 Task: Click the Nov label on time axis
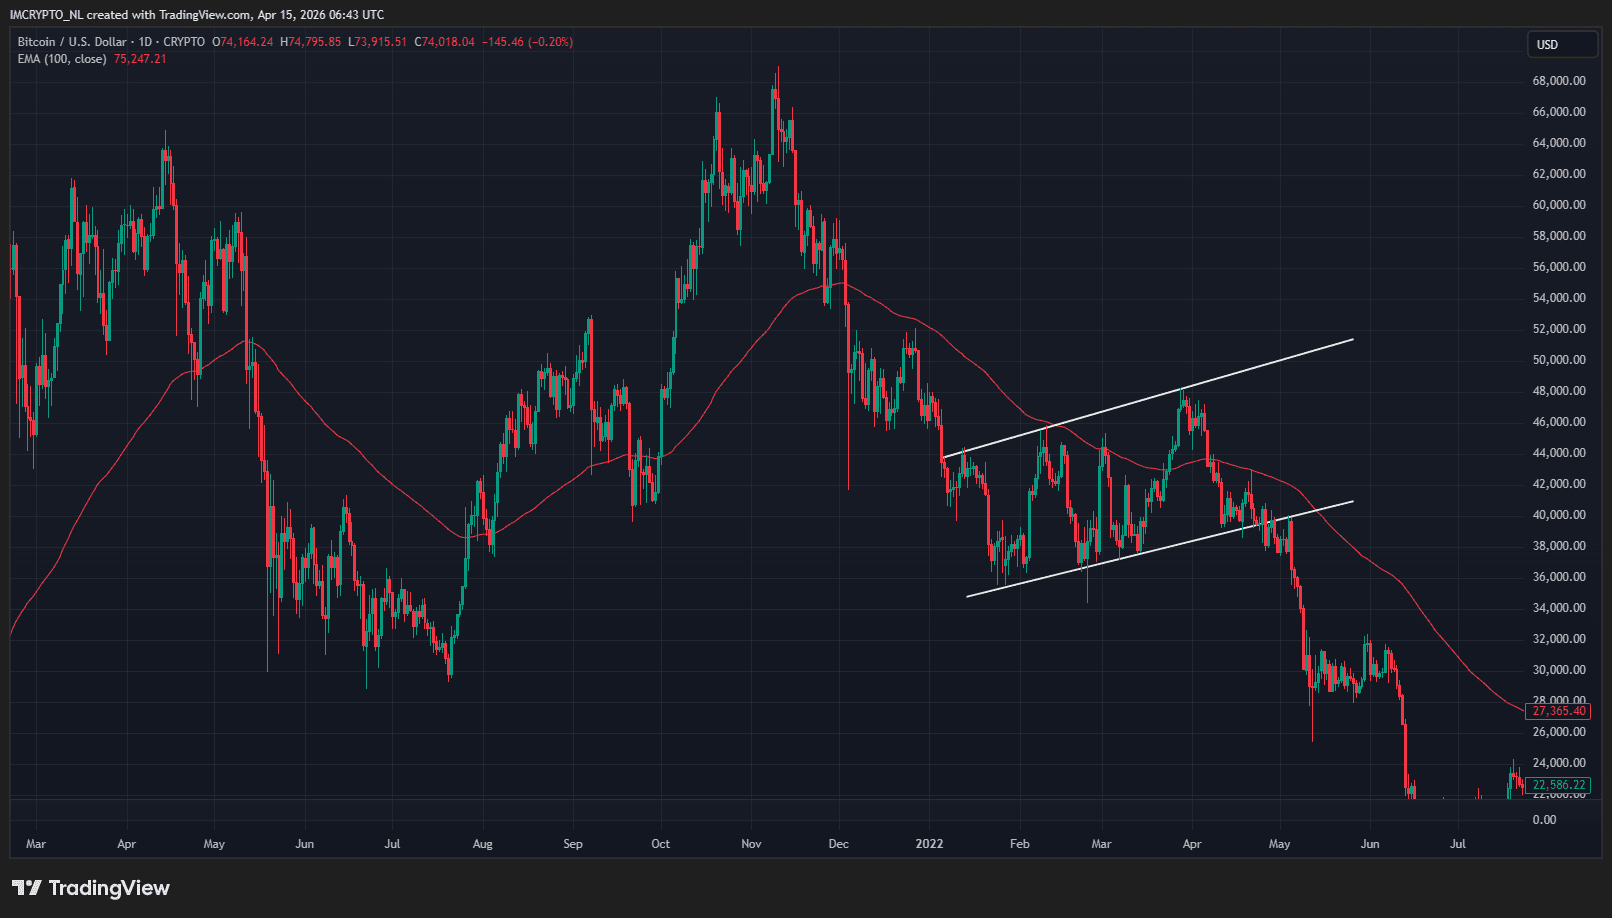(x=751, y=844)
